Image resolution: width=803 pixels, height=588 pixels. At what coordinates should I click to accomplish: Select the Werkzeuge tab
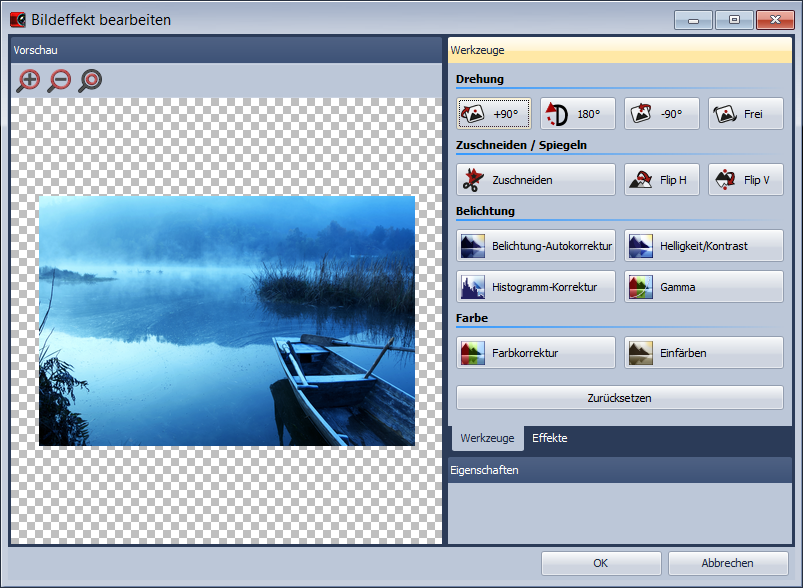[x=487, y=438]
